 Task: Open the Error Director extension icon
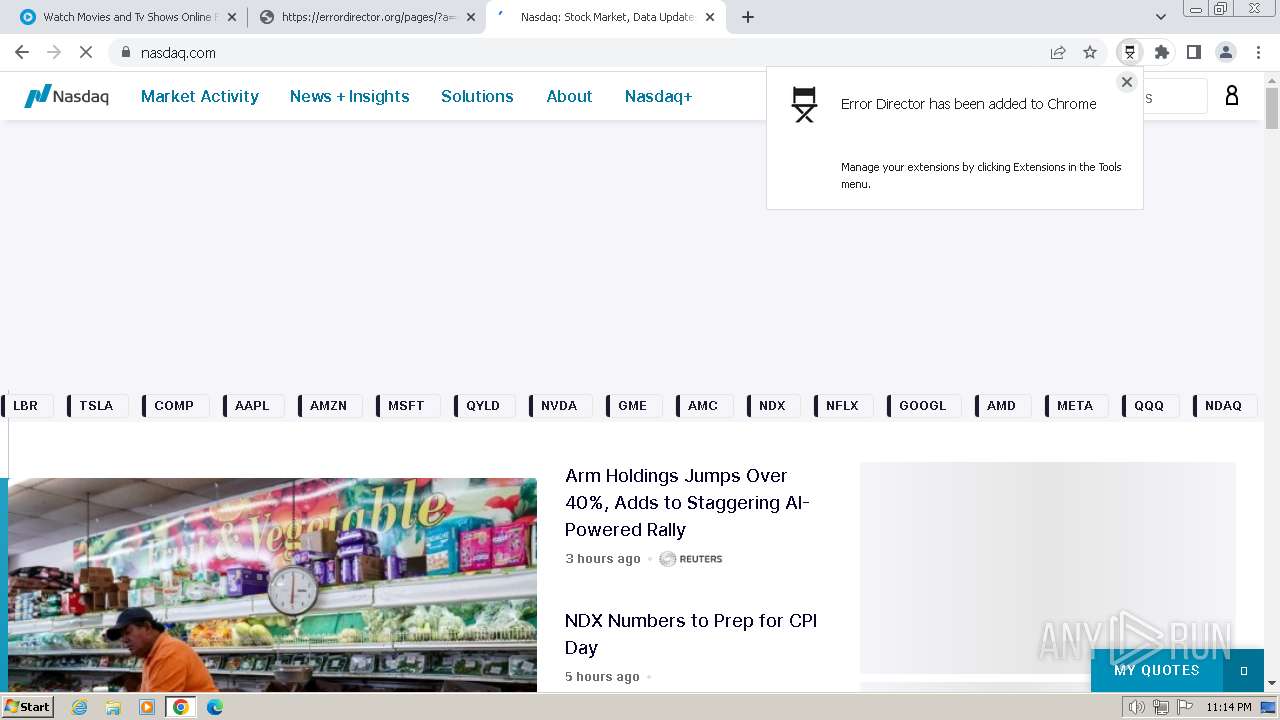1130,52
